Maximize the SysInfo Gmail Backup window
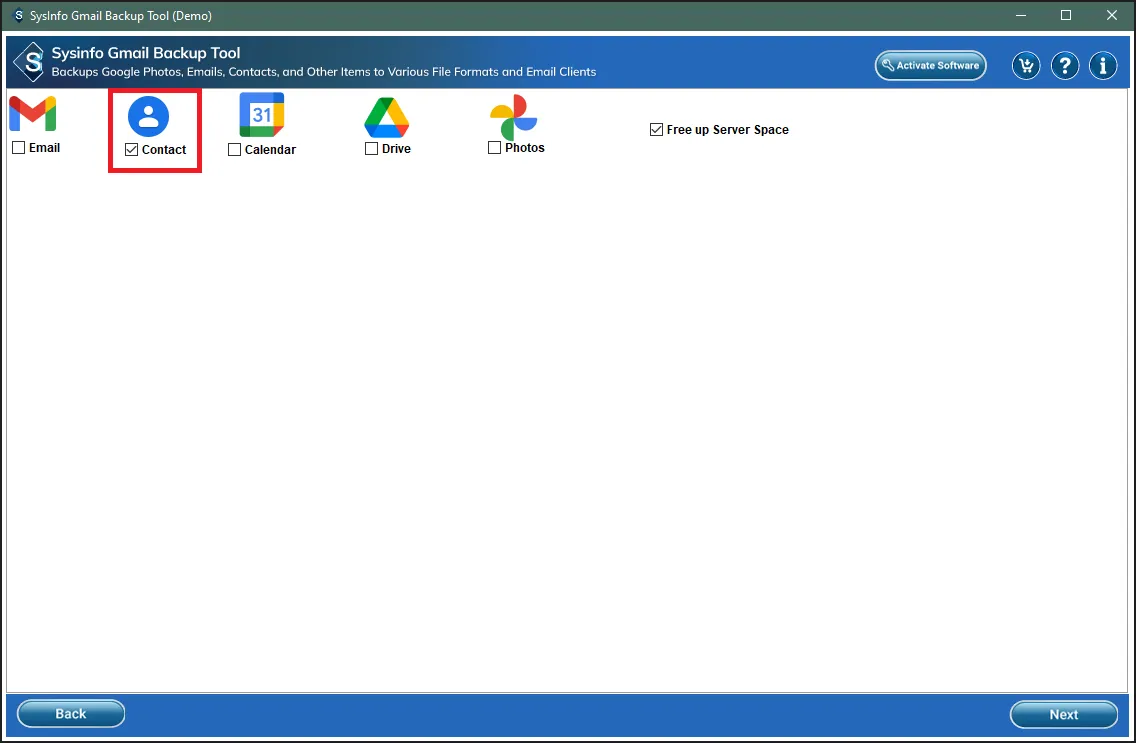Viewport: 1136px width, 743px height. click(x=1066, y=15)
